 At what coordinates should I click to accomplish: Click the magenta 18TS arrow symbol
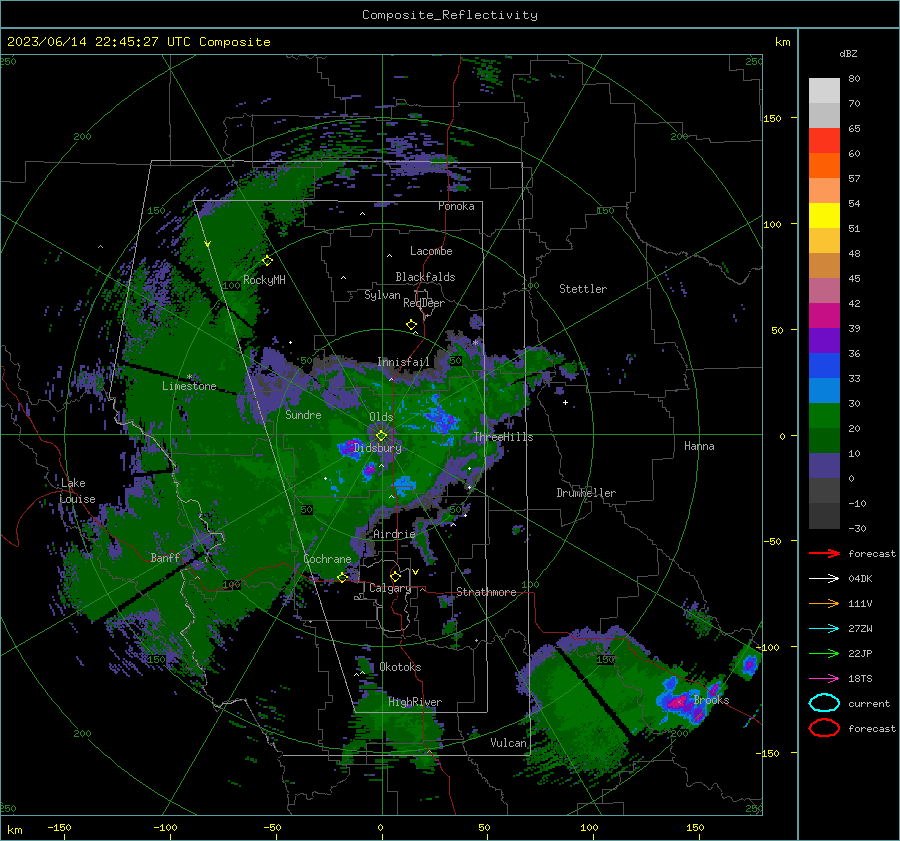pos(824,679)
